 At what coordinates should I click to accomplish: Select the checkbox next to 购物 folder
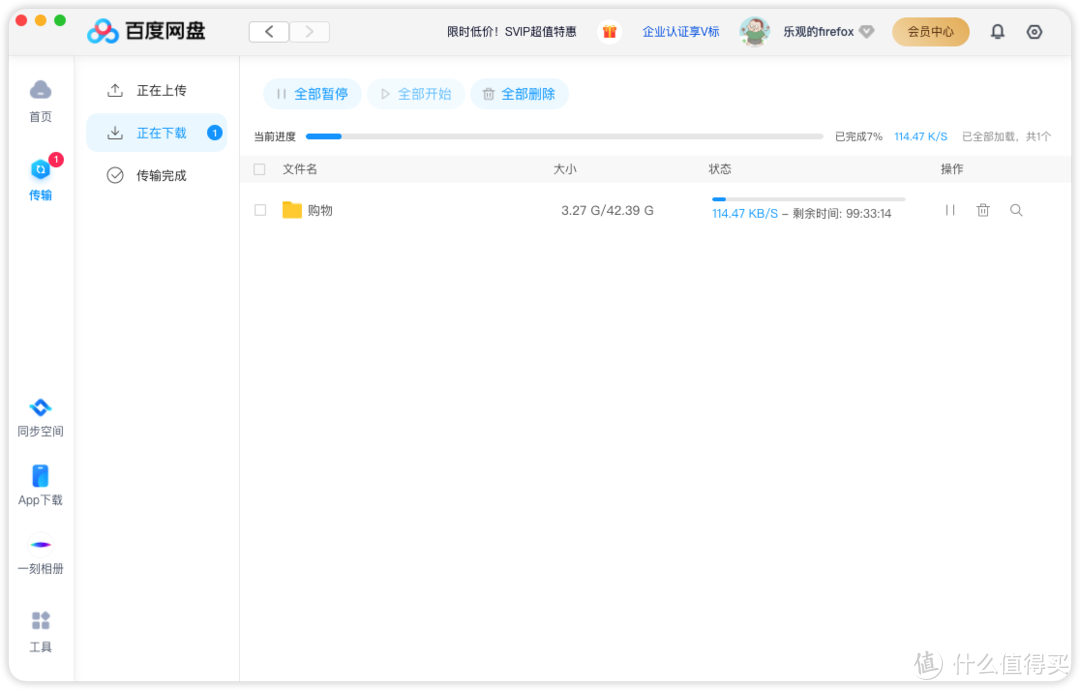coord(259,210)
